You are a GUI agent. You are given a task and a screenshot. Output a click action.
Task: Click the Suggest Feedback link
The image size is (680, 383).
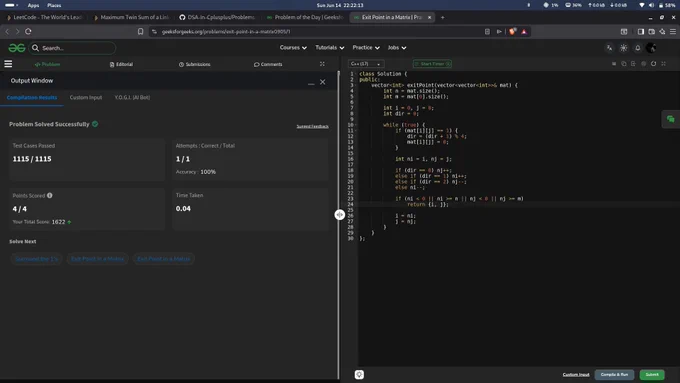312,126
